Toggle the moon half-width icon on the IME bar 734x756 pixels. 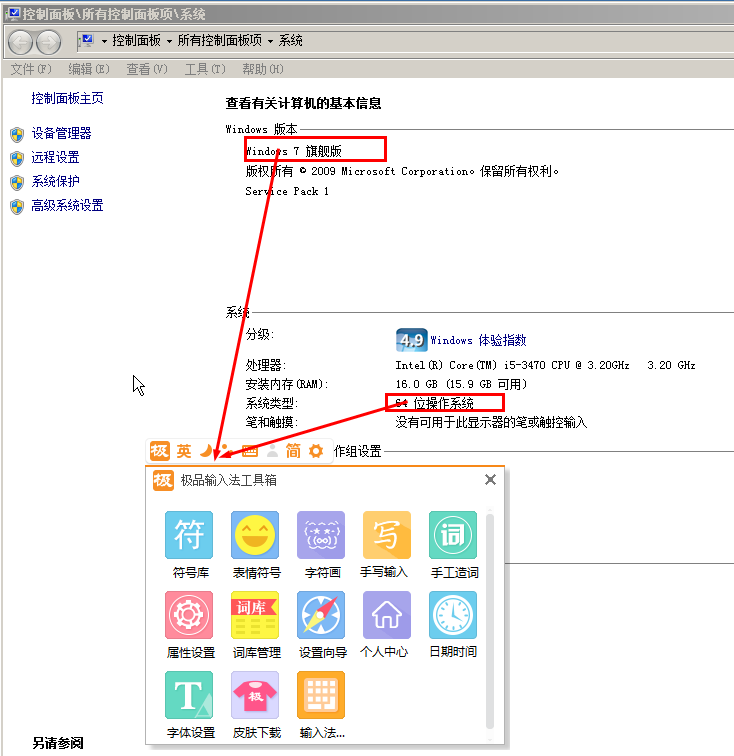coord(206,451)
